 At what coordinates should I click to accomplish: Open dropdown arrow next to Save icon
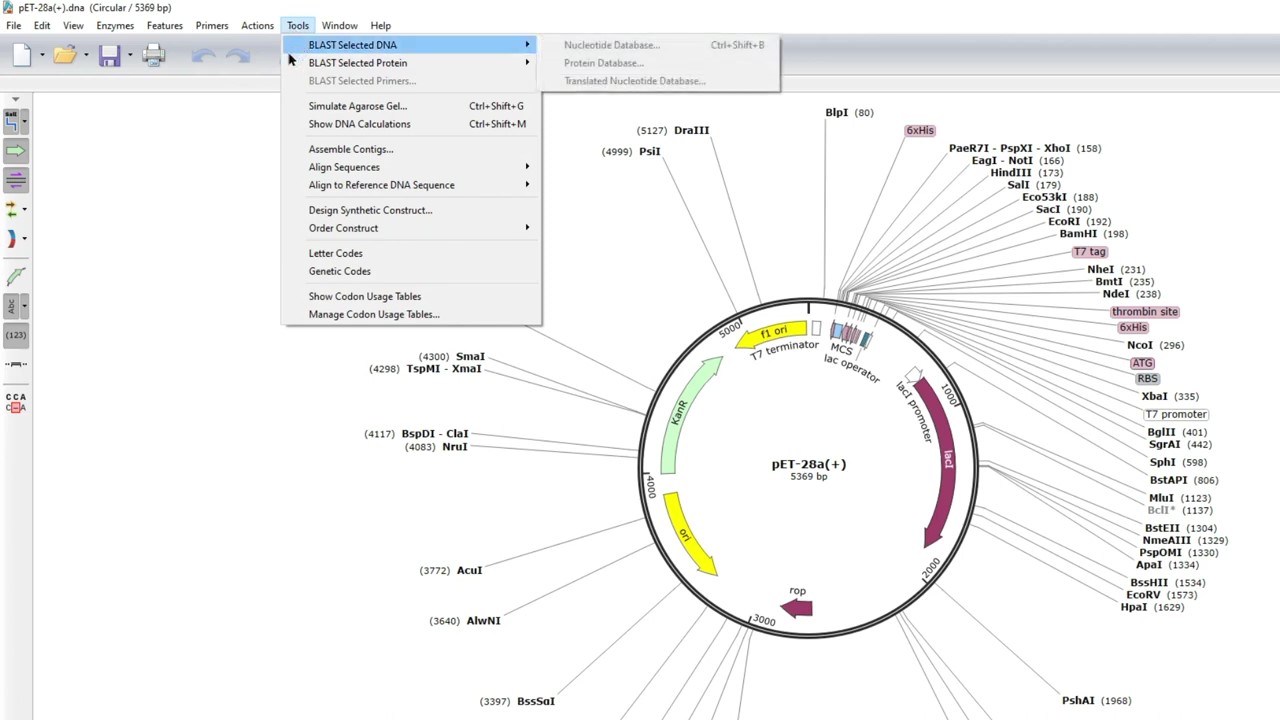(x=130, y=56)
